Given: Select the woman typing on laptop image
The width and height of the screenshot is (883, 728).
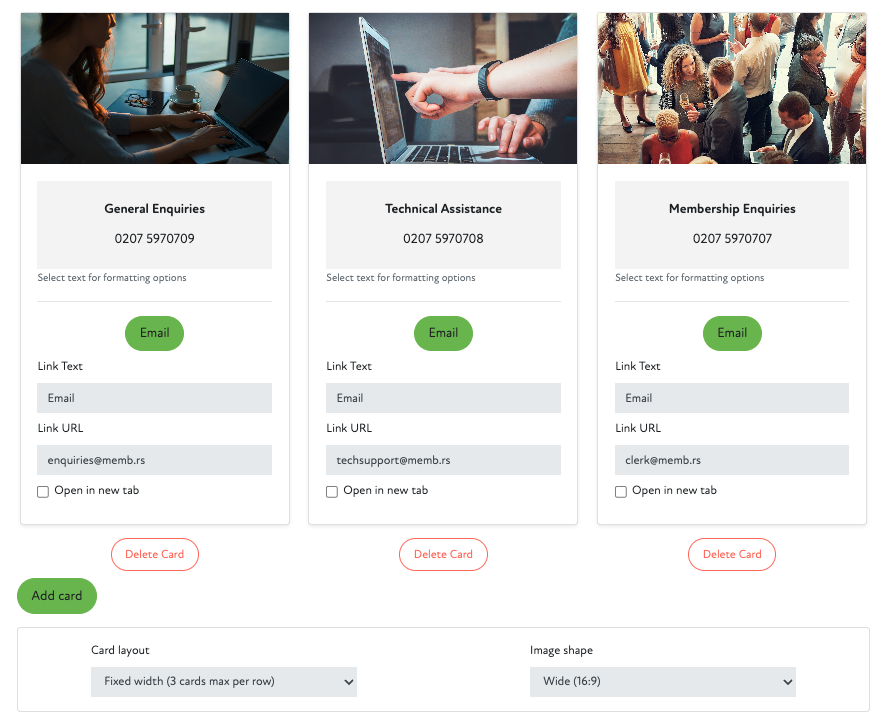Looking at the screenshot, I should 155,89.
